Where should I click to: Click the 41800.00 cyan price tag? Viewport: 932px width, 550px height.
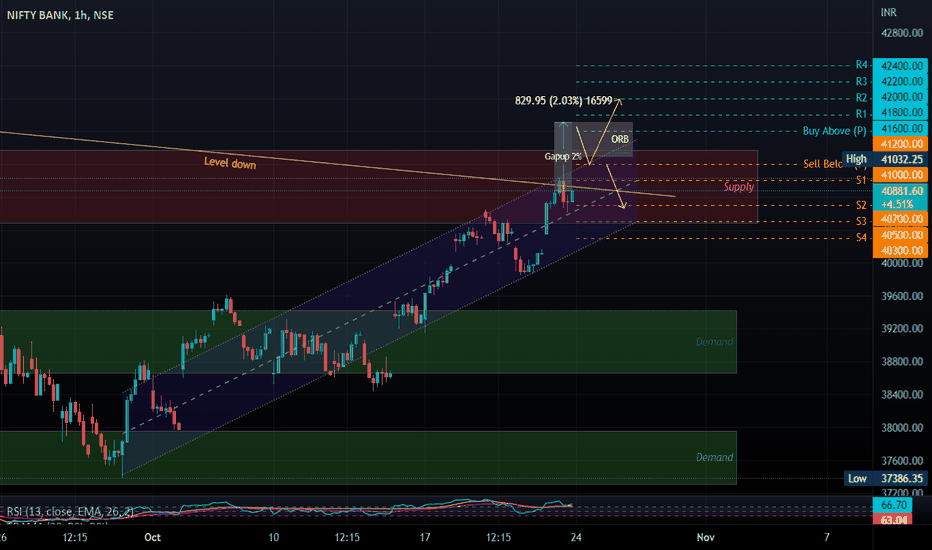tap(900, 112)
